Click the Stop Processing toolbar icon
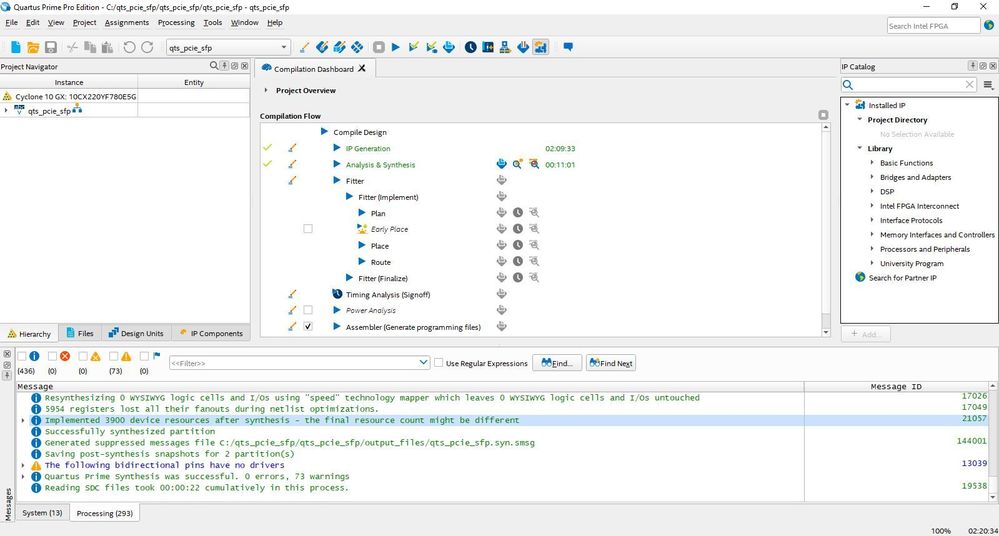The width and height of the screenshot is (999, 536). (x=379, y=47)
